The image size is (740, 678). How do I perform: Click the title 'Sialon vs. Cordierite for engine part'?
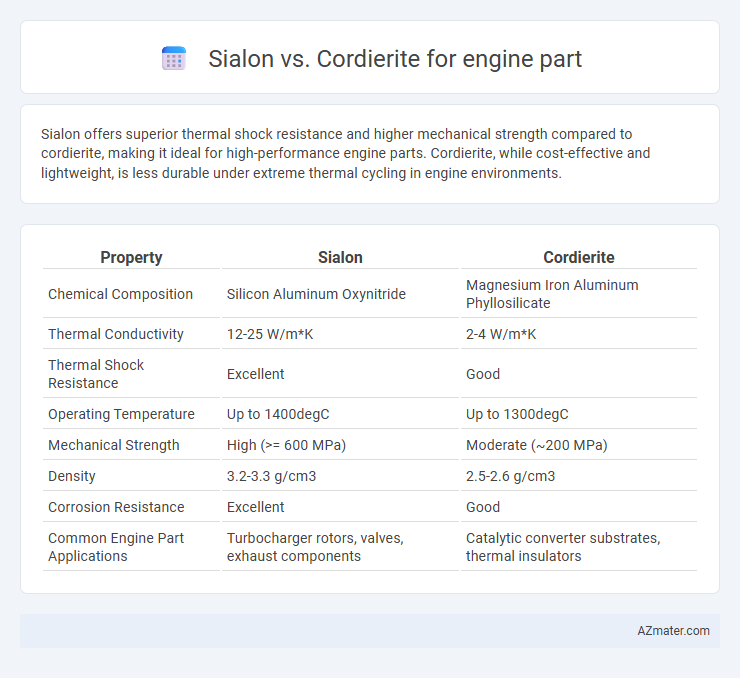pos(395,59)
